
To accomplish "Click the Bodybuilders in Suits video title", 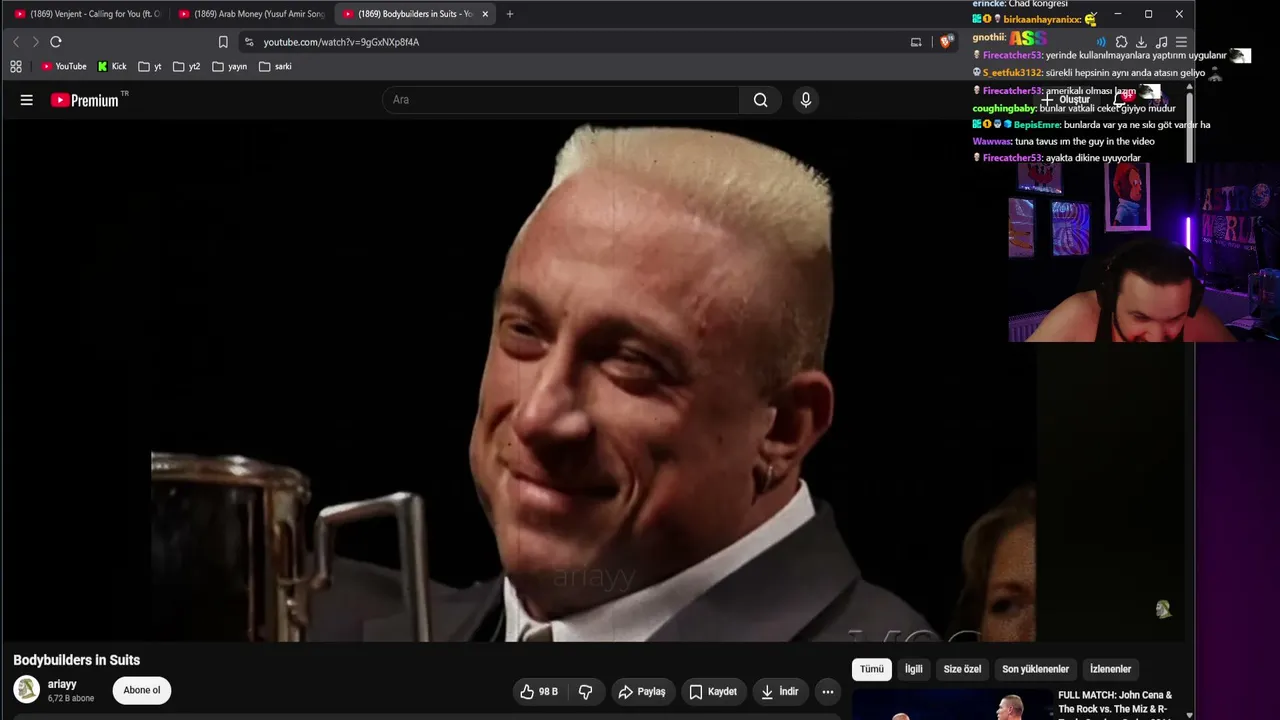I will [x=77, y=660].
